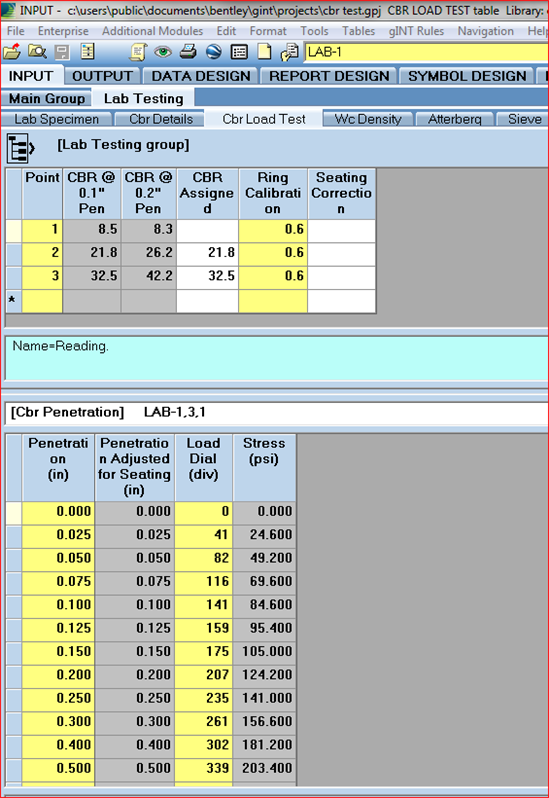This screenshot has height=798, width=549.
Task: Click the open project folder icon
Action: point(12,52)
